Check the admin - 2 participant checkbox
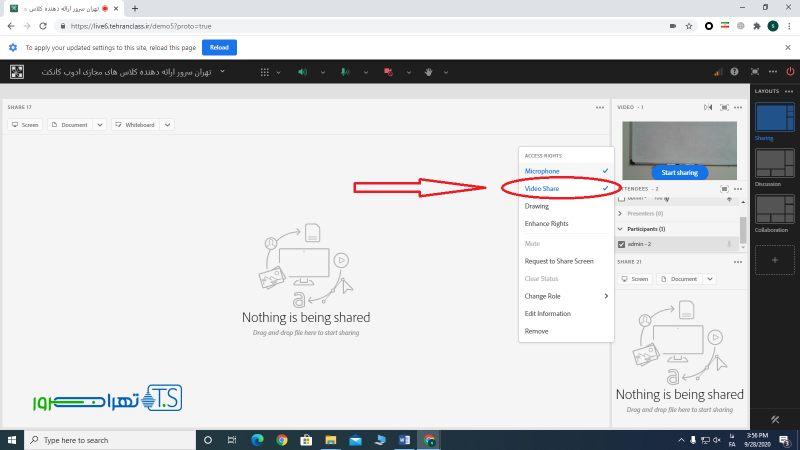800x450 pixels. pyautogui.click(x=622, y=244)
